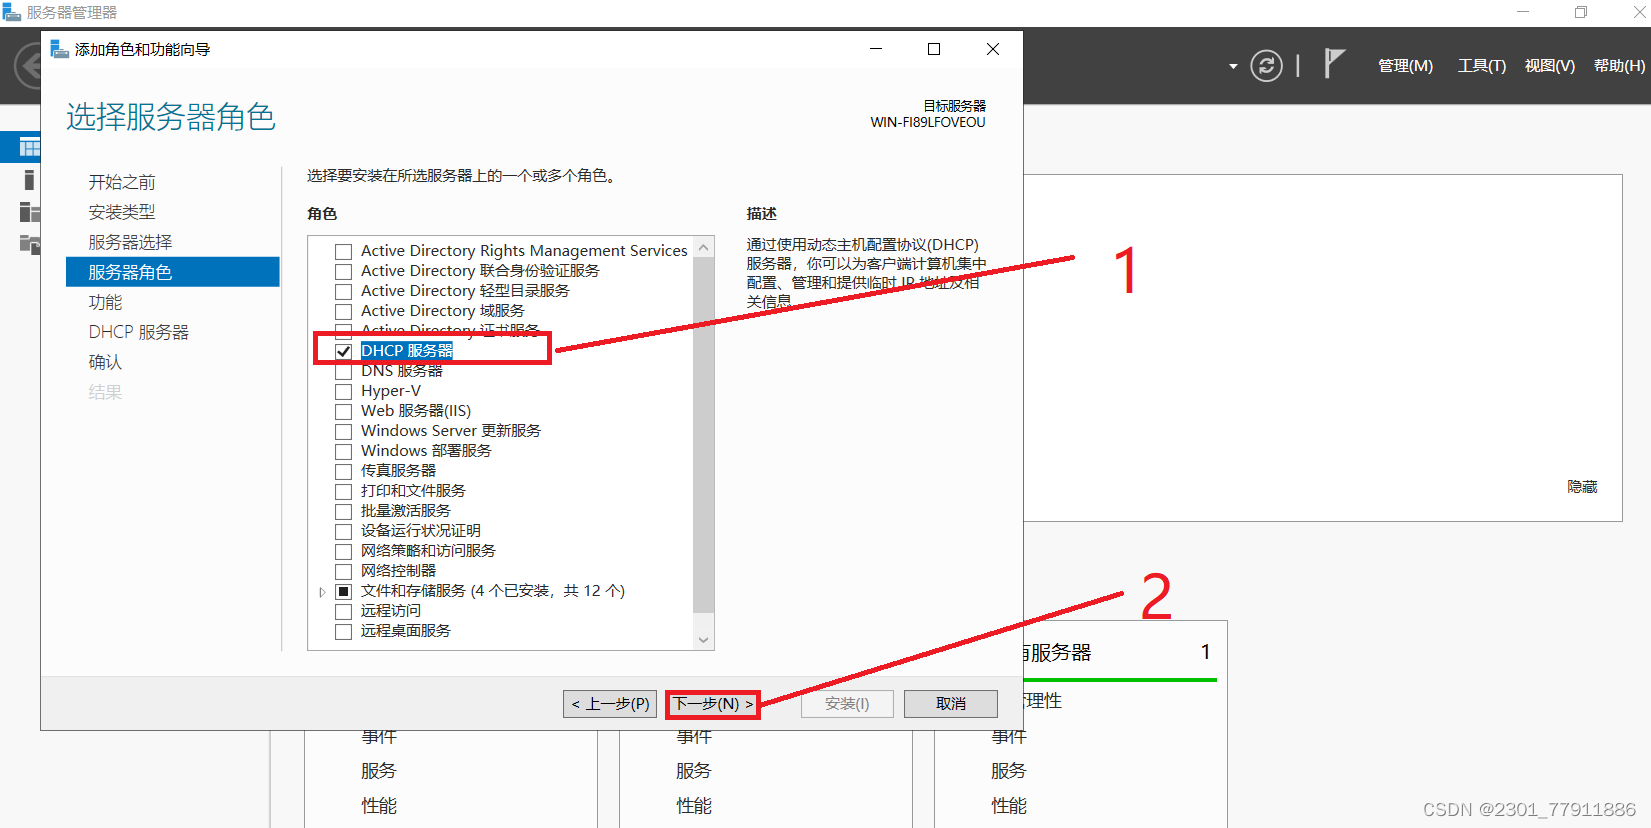
Task: Check the Windows 部署服务 role
Action: pyautogui.click(x=343, y=451)
